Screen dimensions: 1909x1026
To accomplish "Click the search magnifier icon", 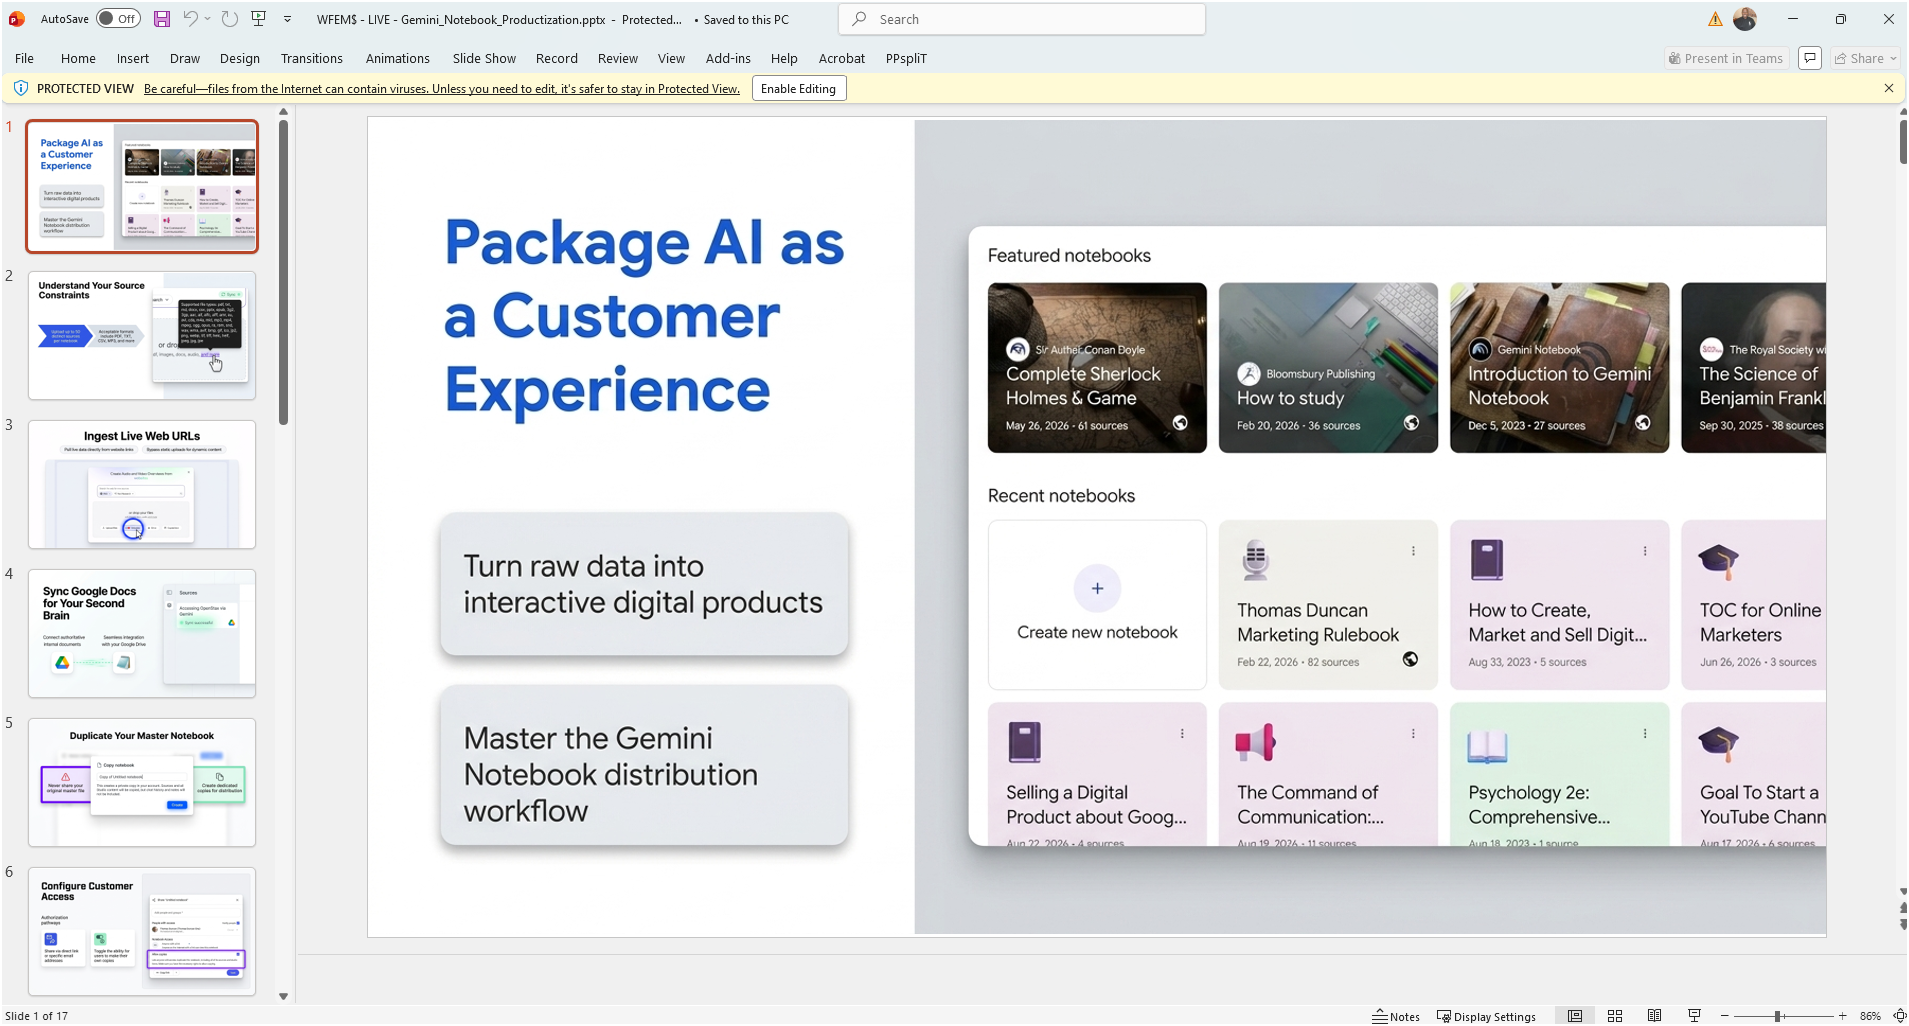I will tap(859, 19).
